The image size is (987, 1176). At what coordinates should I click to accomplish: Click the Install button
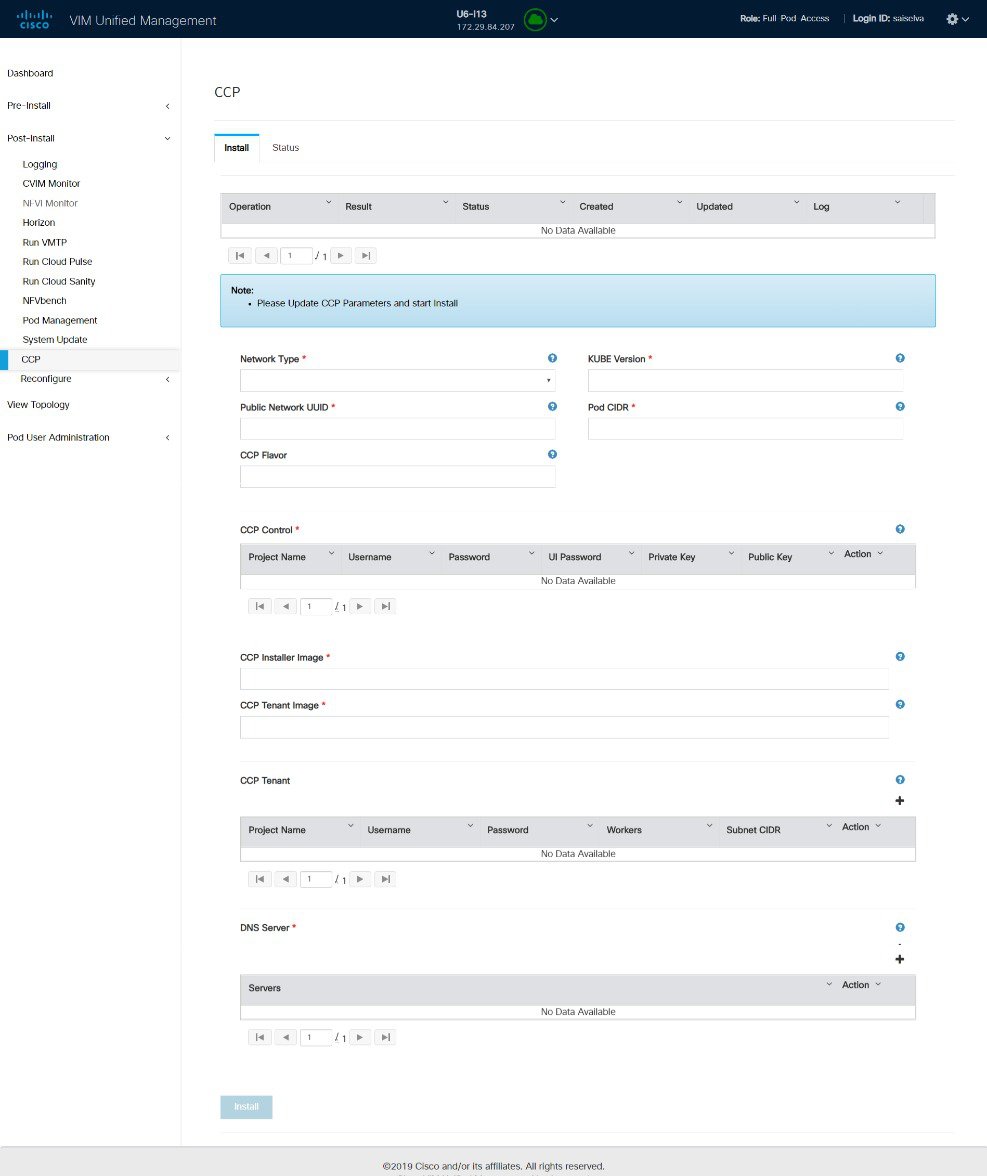(246, 1107)
